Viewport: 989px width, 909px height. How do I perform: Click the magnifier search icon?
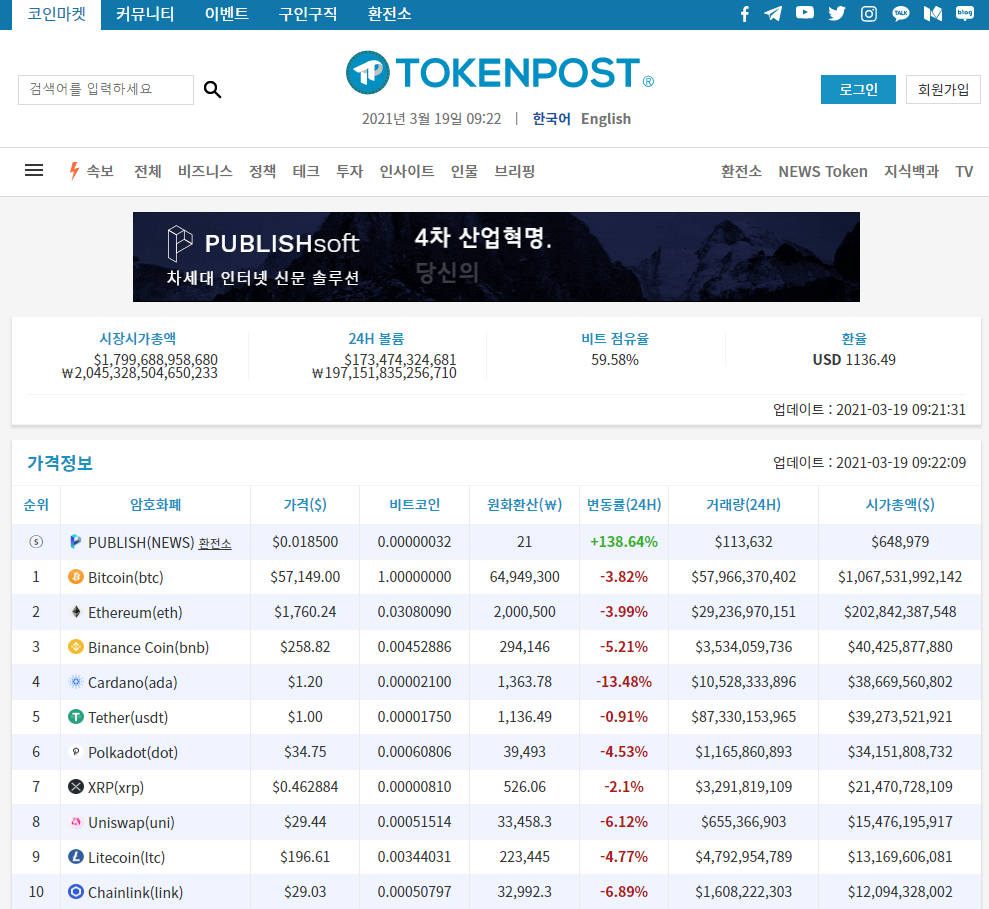click(x=213, y=90)
